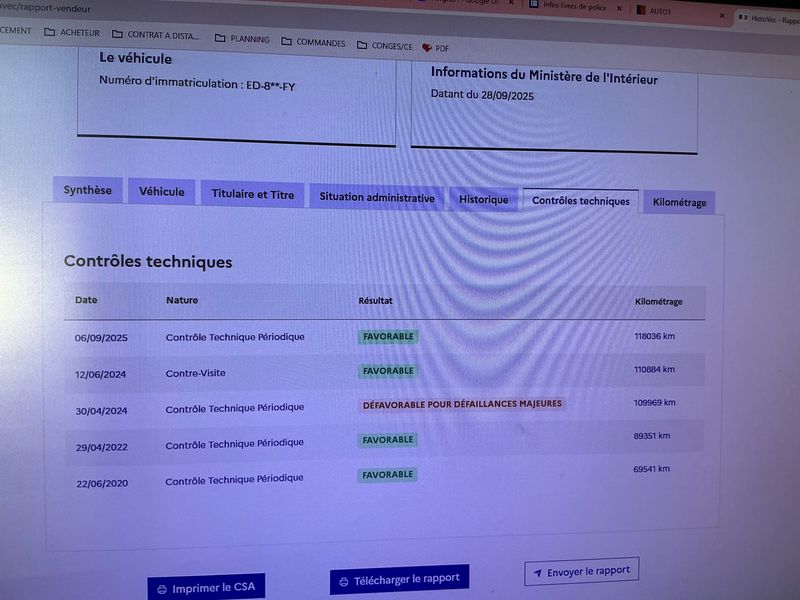The image size is (800, 600).
Task: Open the CONTRAT A DISTA... bookmark folder
Action: tap(155, 36)
